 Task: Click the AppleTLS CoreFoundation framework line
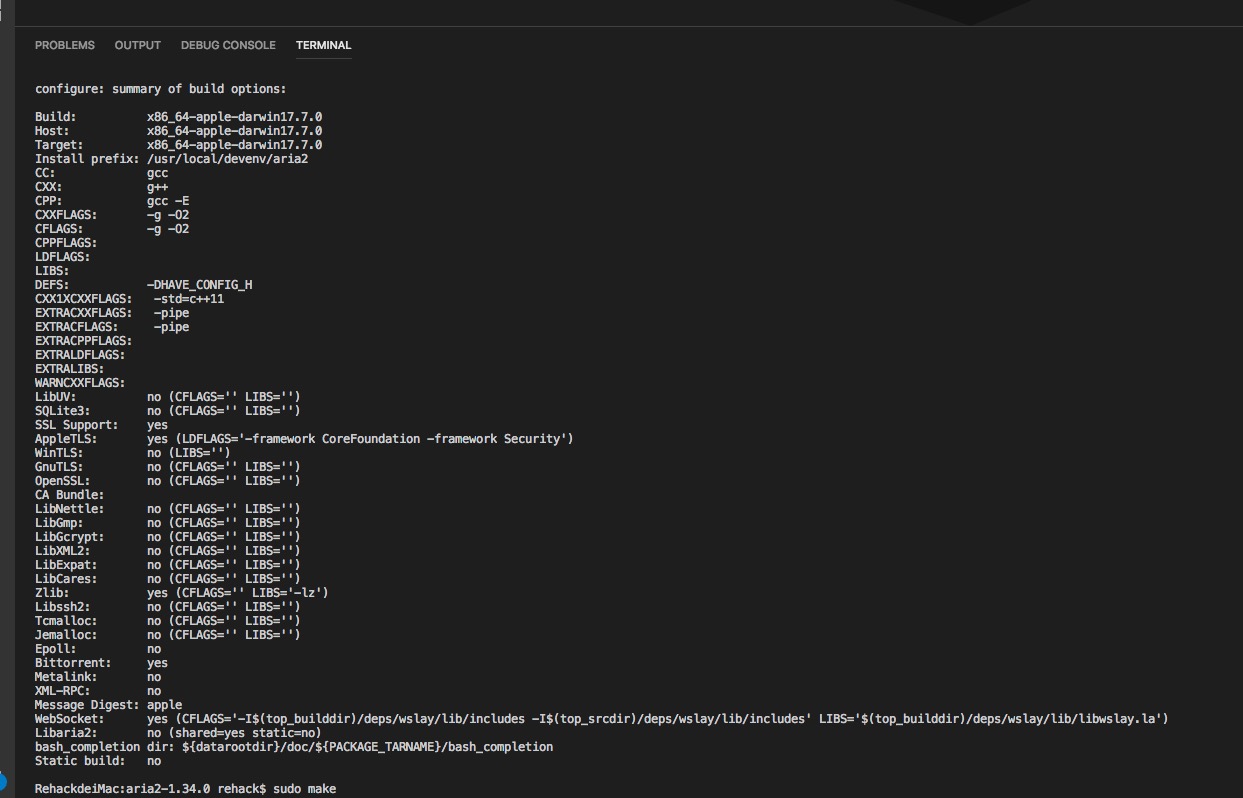[304, 439]
